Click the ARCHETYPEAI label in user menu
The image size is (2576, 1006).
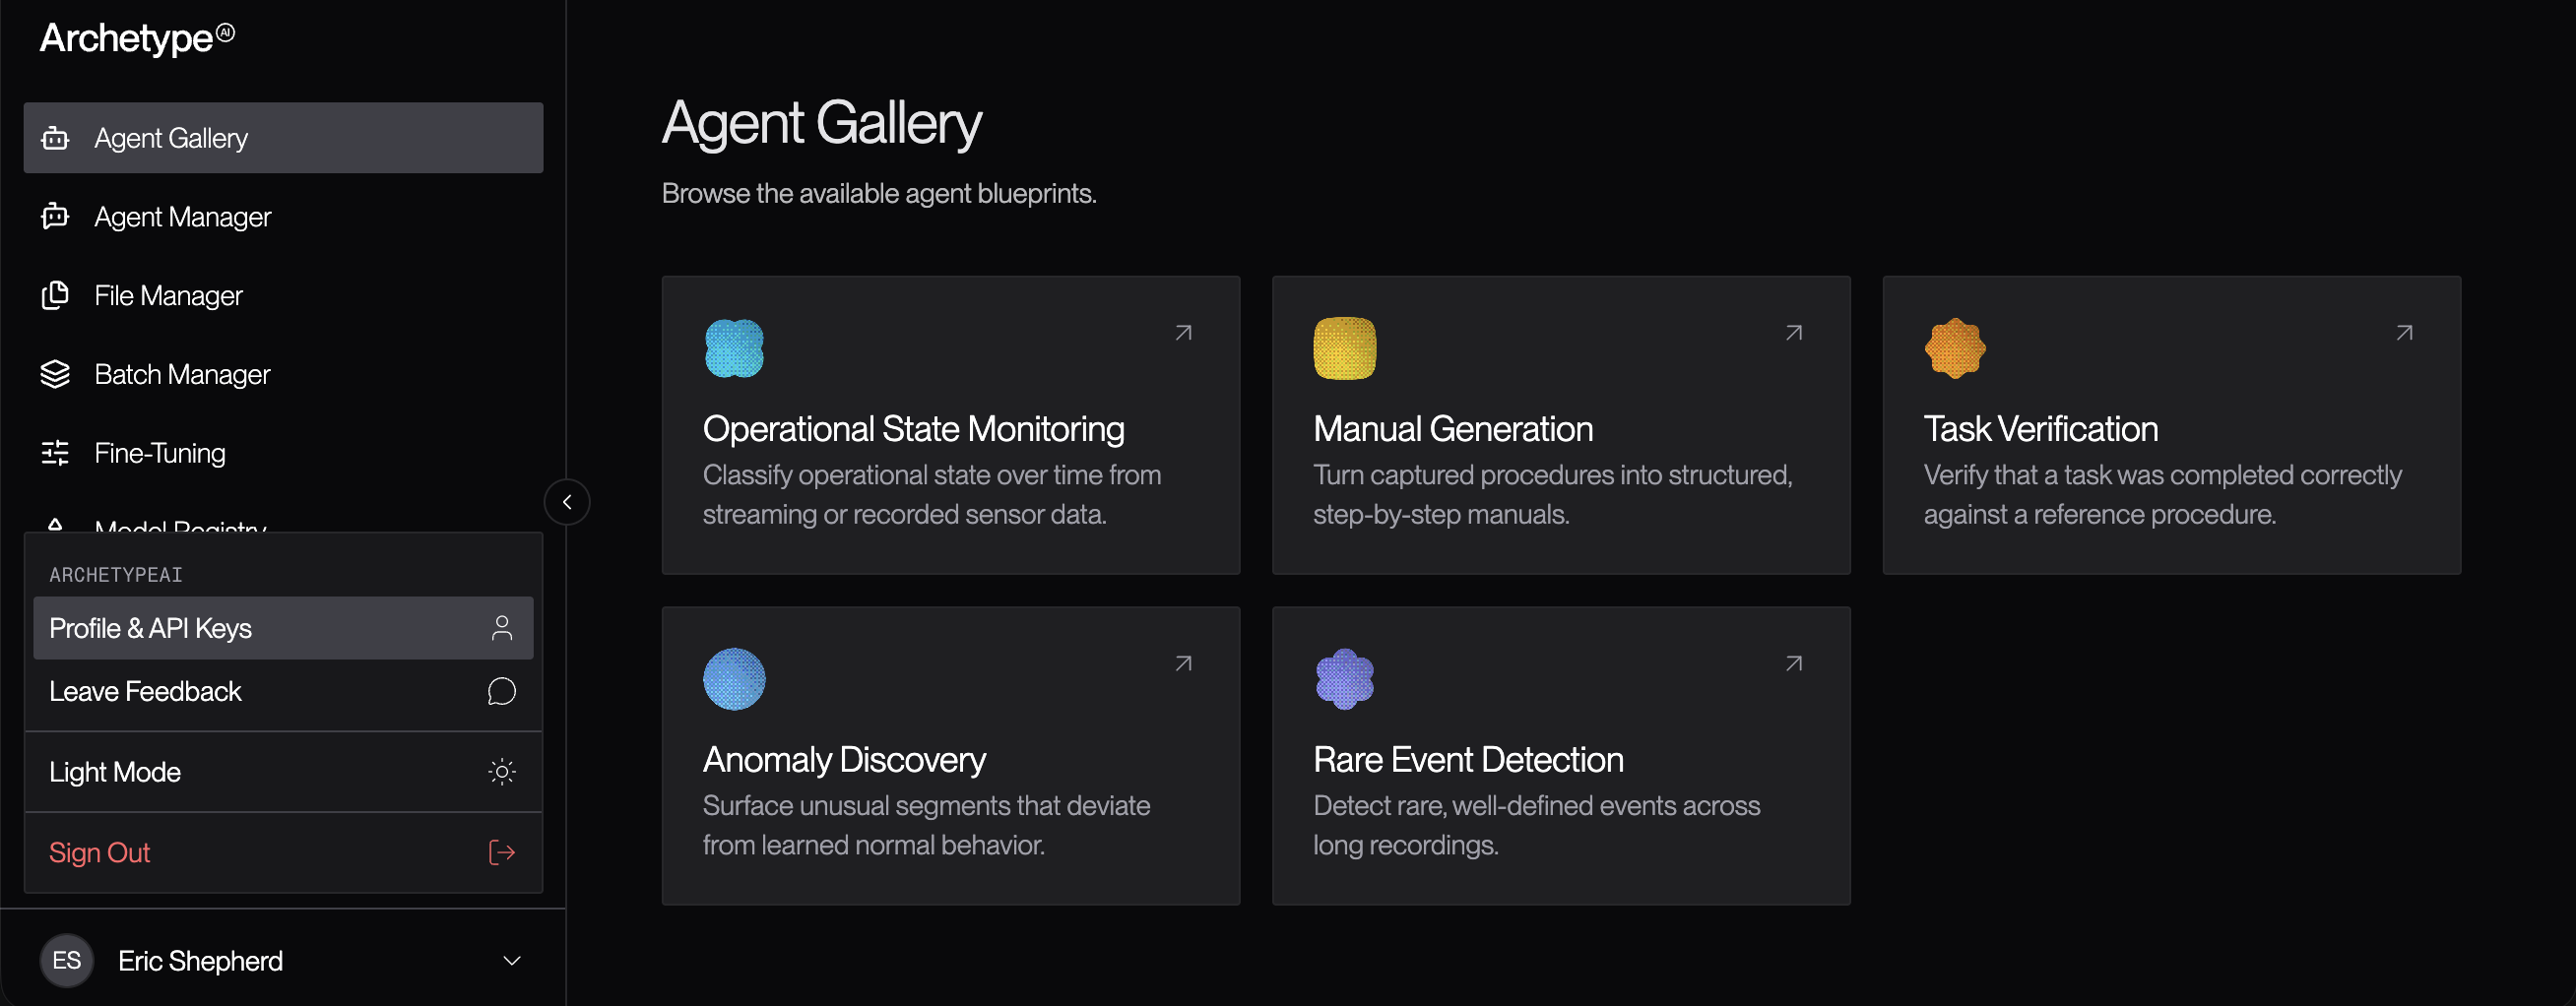point(116,575)
